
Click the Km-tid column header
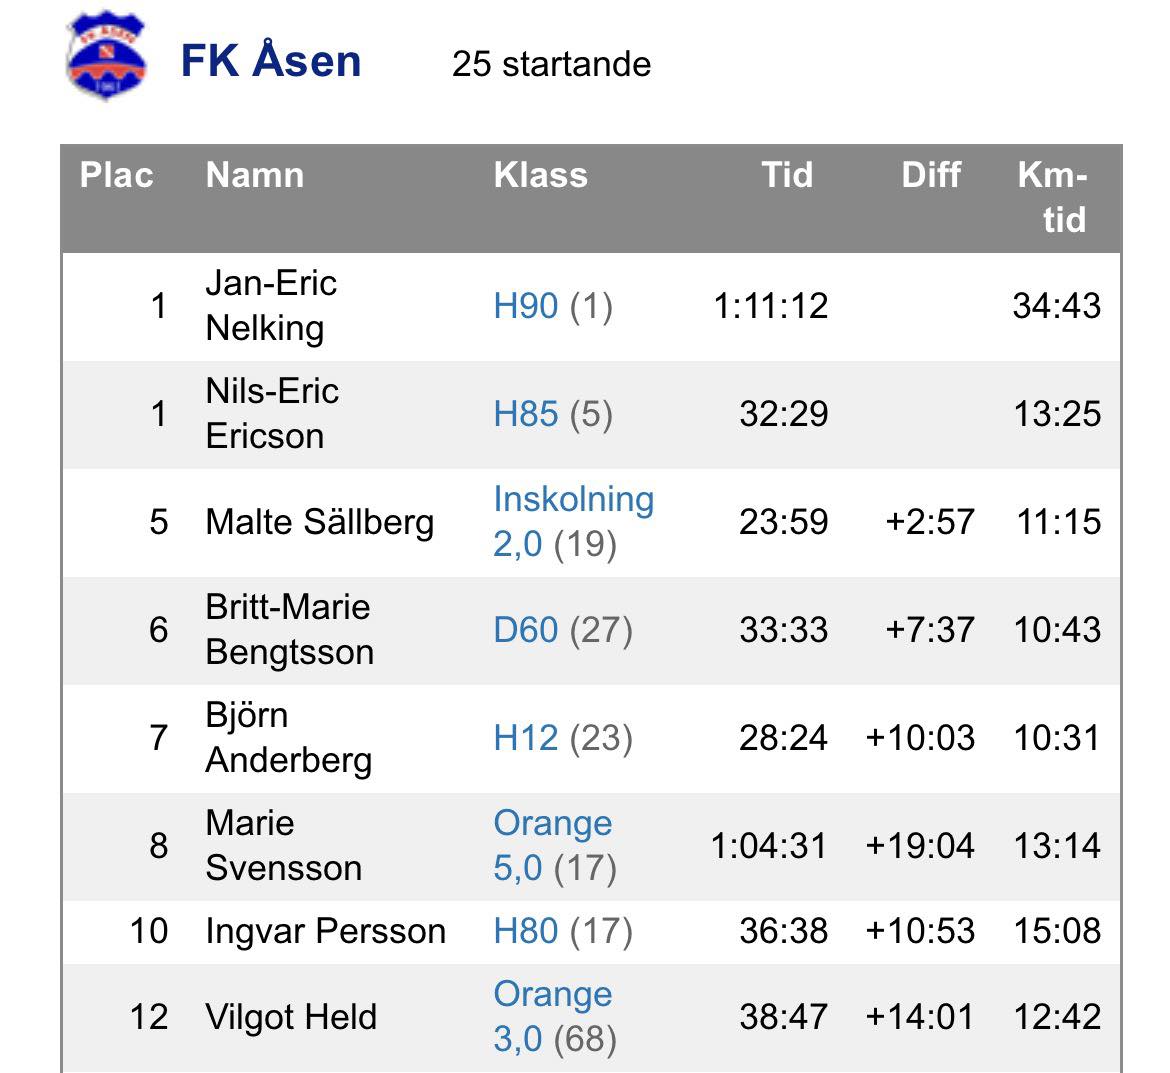point(1054,197)
